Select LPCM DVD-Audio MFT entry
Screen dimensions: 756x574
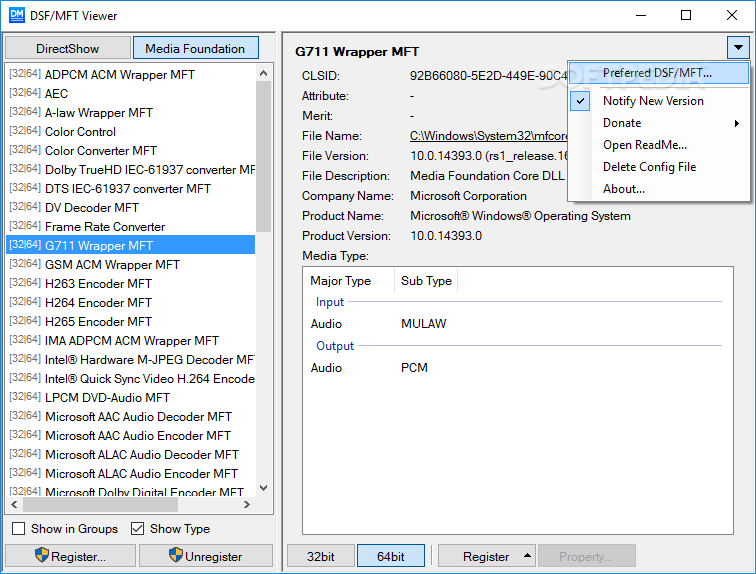[131, 398]
